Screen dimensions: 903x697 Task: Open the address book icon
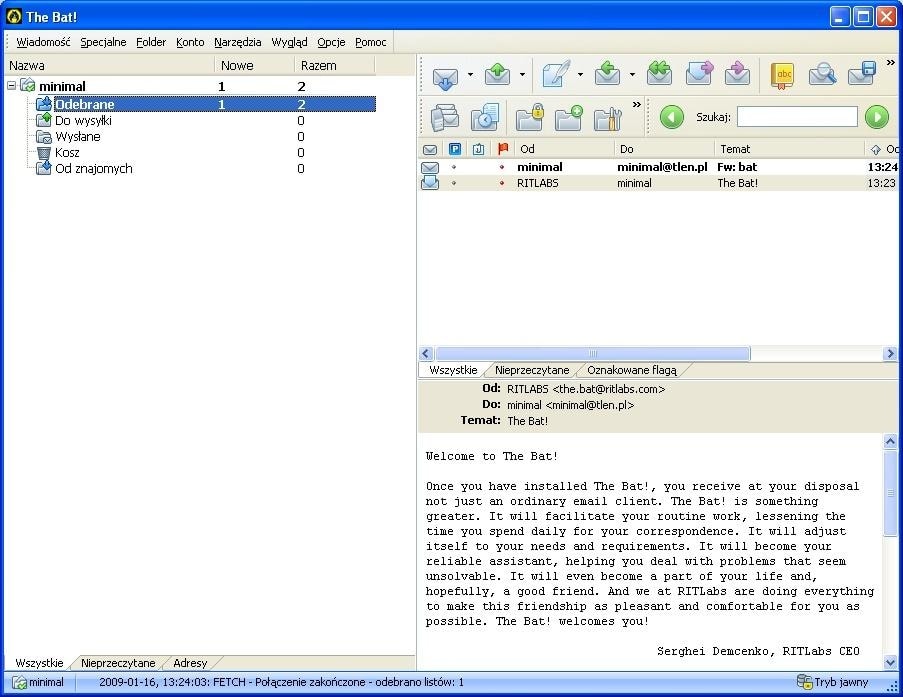(x=783, y=75)
